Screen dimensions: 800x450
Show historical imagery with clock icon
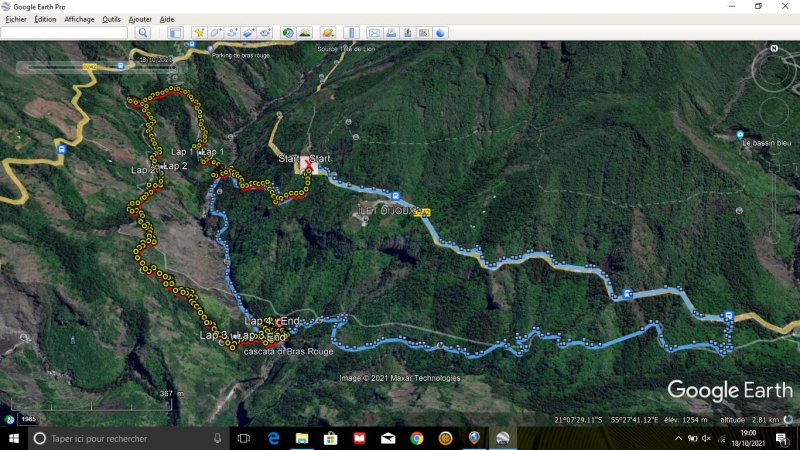click(288, 33)
